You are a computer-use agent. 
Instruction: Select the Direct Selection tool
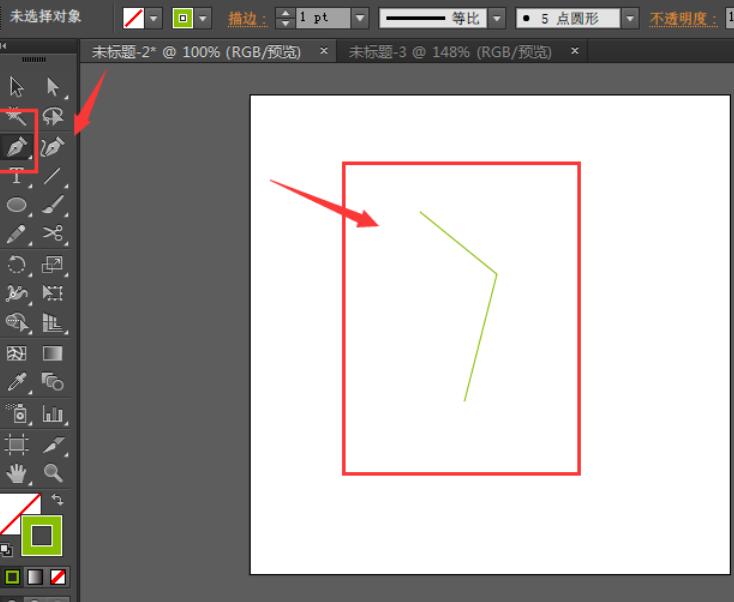pyautogui.click(x=52, y=88)
